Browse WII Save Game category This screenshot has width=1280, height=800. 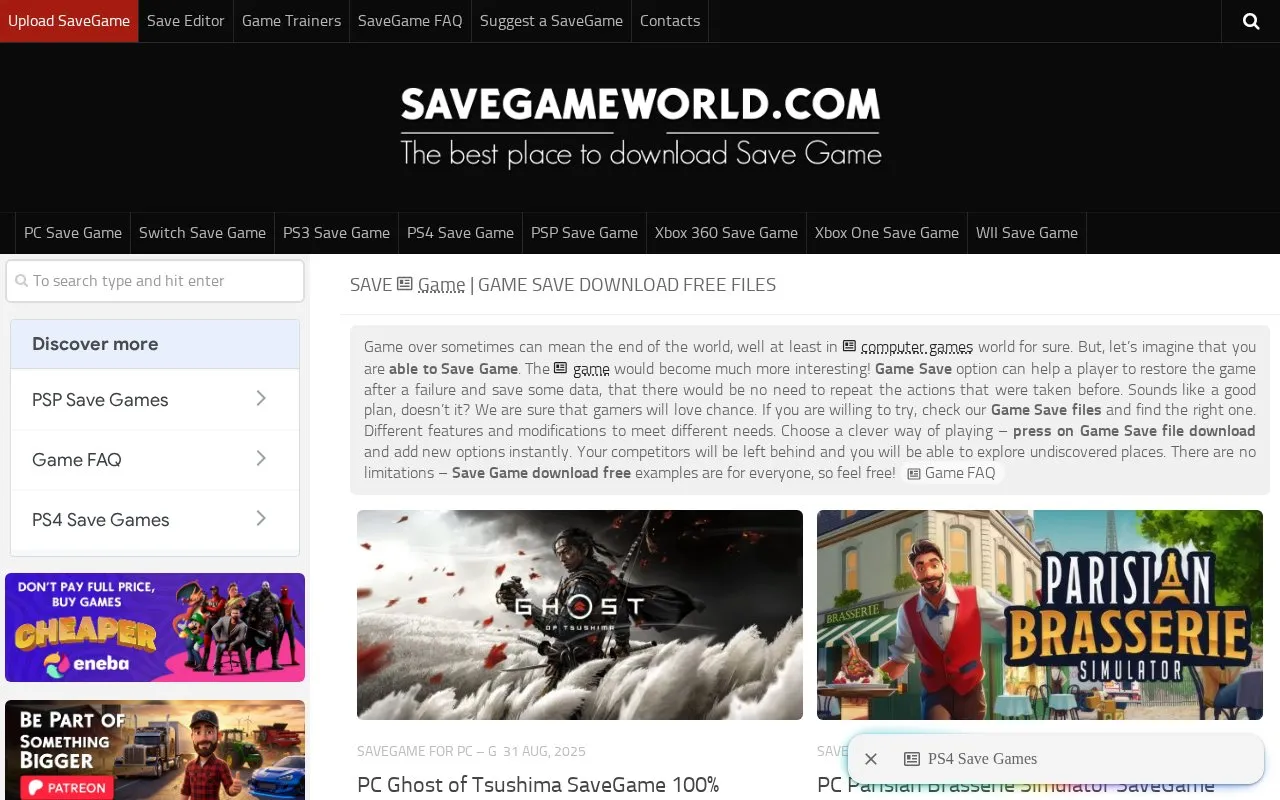tap(1027, 233)
